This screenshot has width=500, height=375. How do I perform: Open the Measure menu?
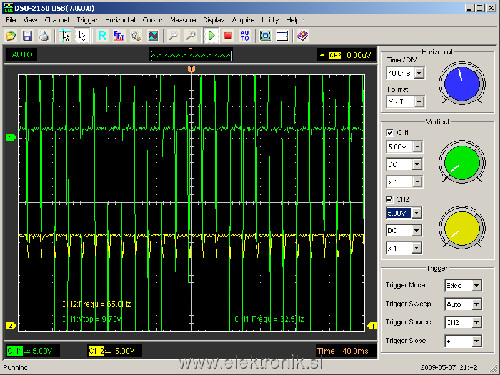183,20
